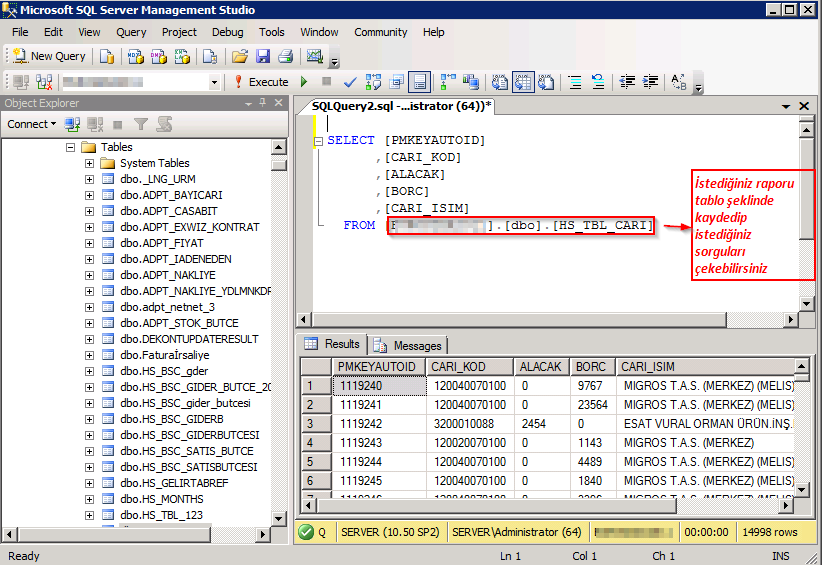Toggle Results to Grid option
The width and height of the screenshot is (822, 565).
(x=523, y=82)
